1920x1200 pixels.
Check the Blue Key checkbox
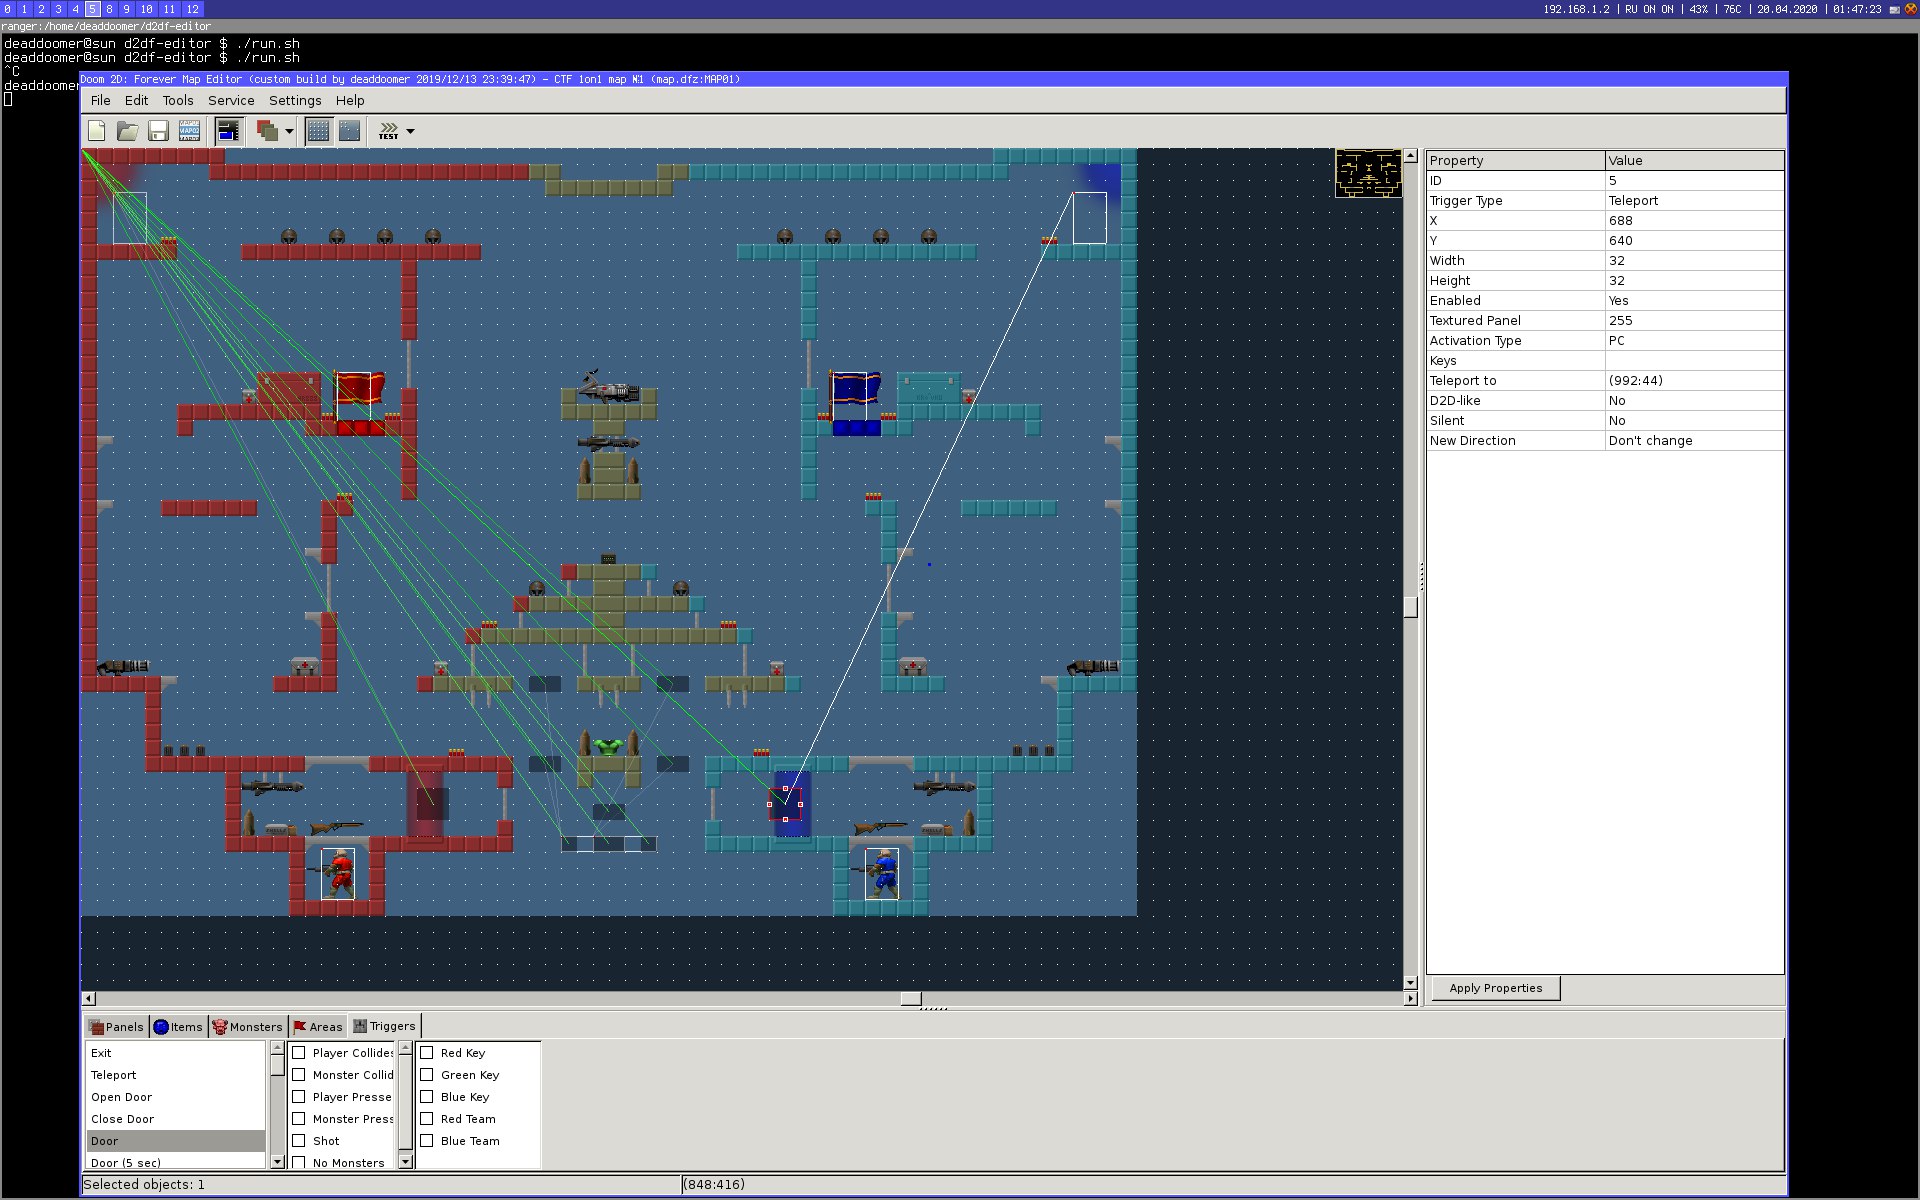(427, 1097)
